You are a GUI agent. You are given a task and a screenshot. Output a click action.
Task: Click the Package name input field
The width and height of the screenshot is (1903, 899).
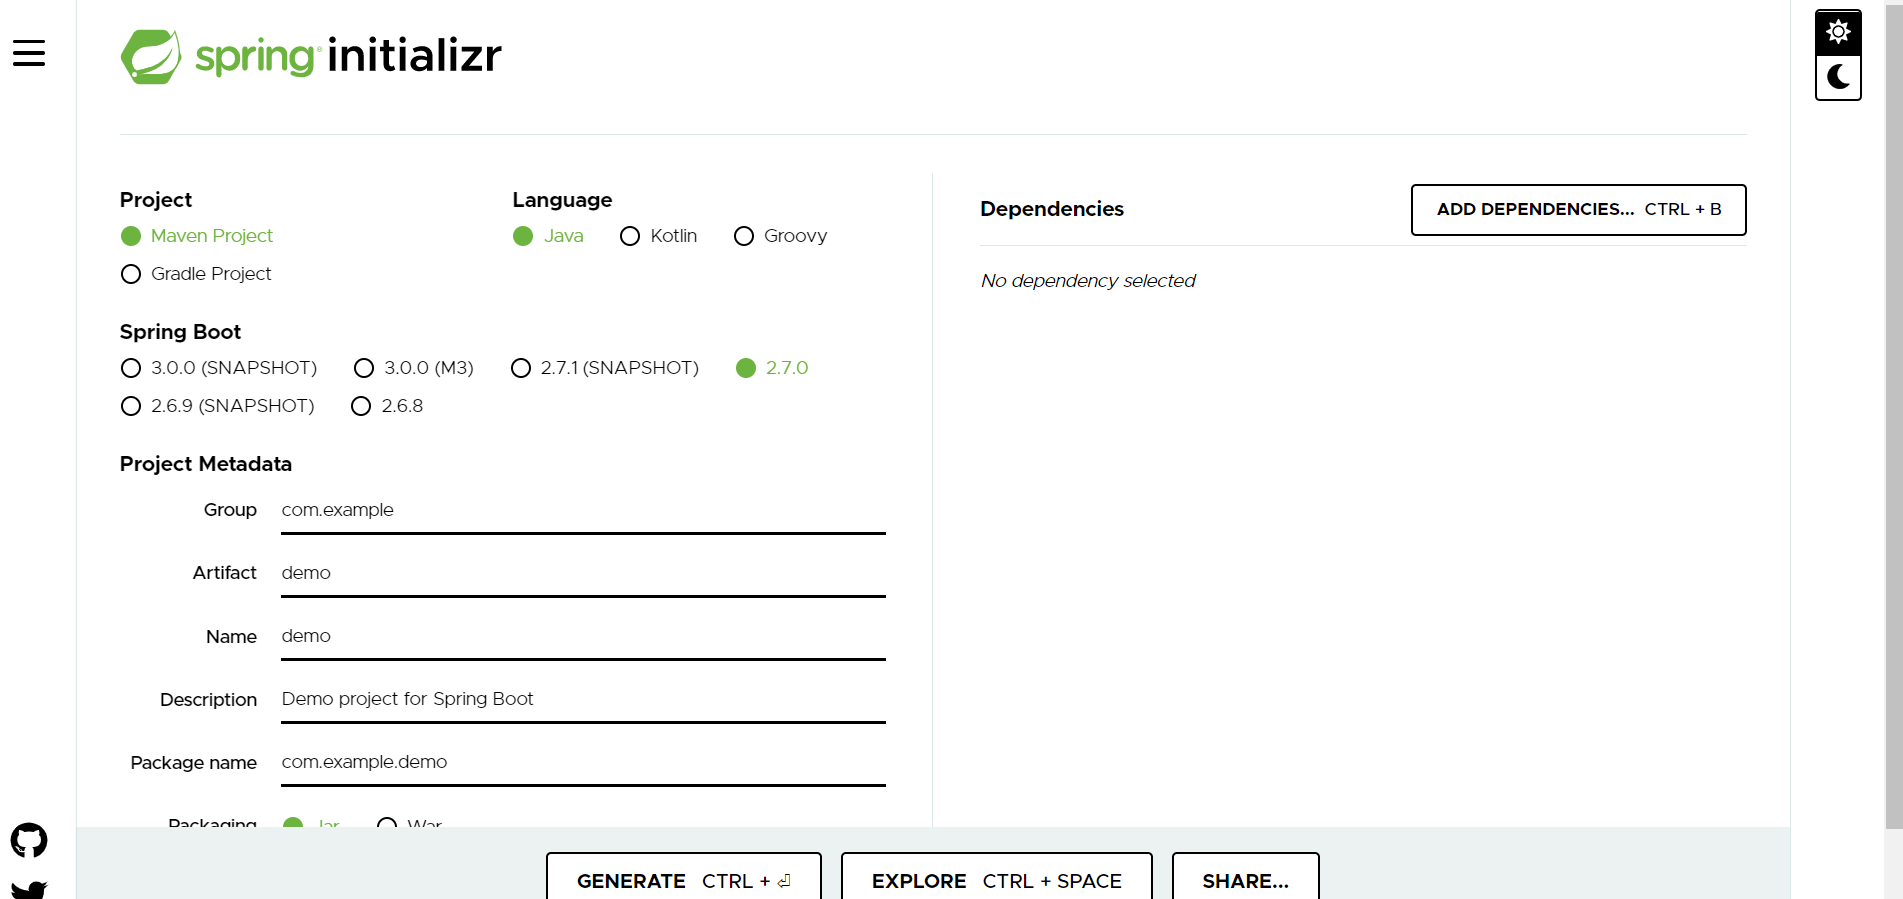tap(583, 762)
